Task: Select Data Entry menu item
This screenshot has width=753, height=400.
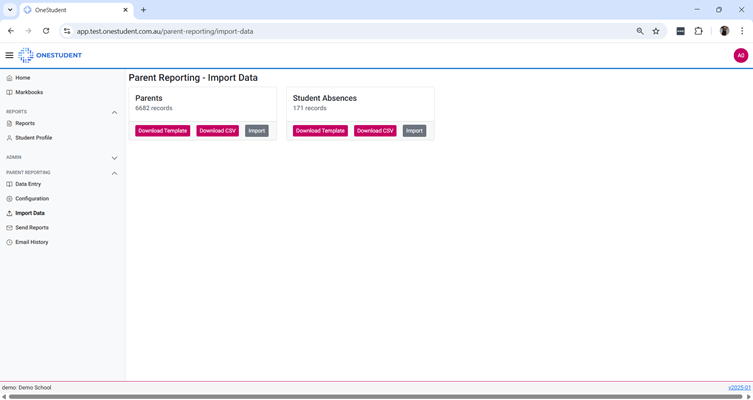Action: click(28, 184)
